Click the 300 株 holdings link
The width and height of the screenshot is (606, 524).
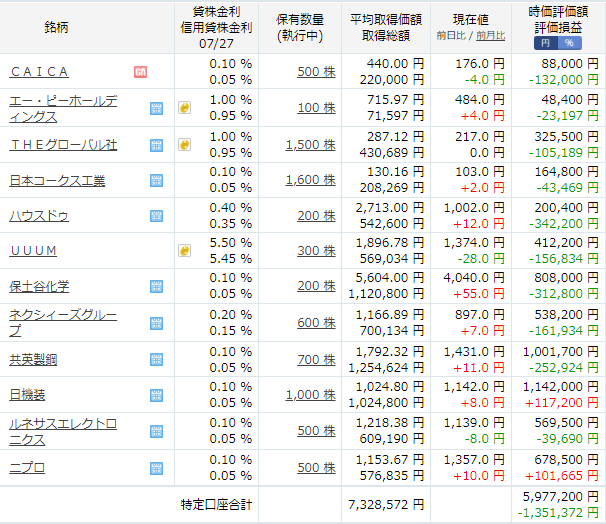click(317, 251)
